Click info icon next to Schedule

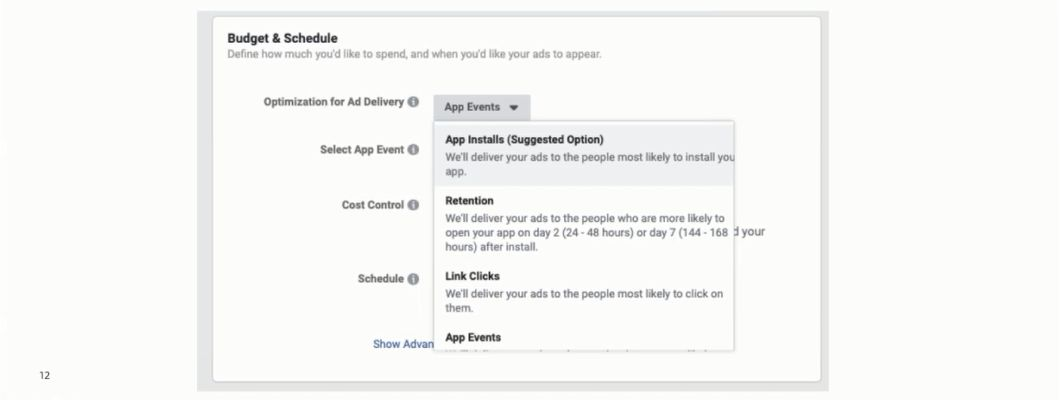(413, 279)
